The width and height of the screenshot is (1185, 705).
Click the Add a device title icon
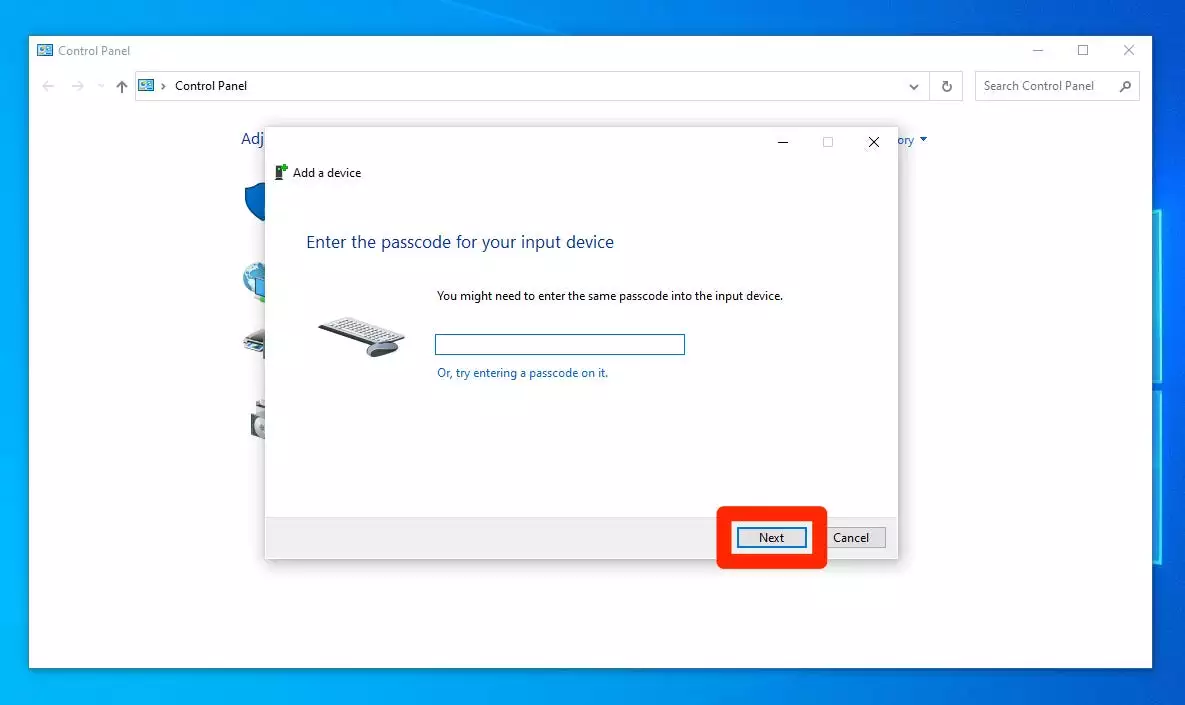281,172
